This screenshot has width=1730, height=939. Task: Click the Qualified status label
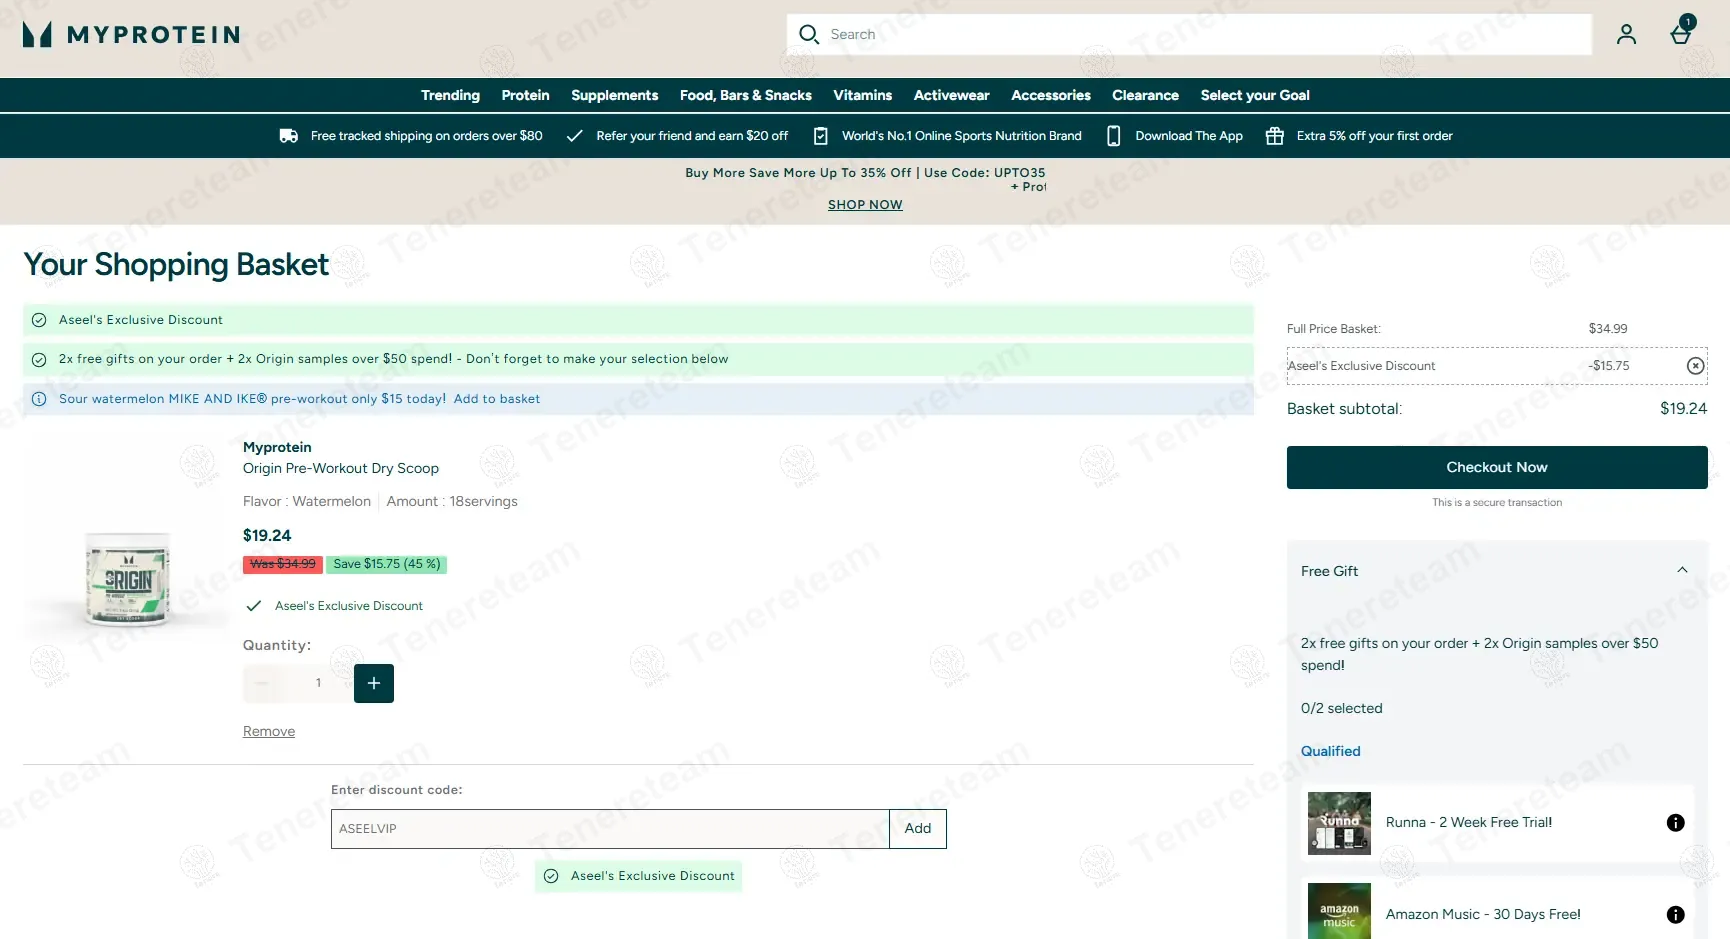(x=1330, y=752)
